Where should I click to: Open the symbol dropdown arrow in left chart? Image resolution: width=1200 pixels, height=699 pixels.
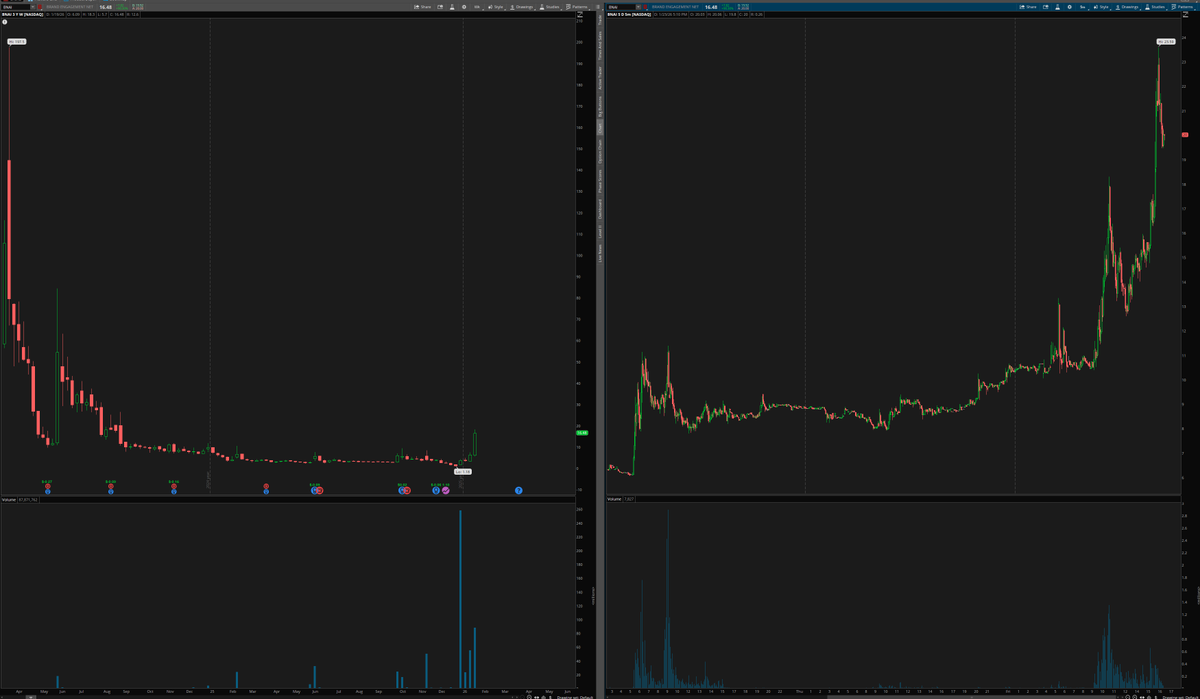[33, 7]
